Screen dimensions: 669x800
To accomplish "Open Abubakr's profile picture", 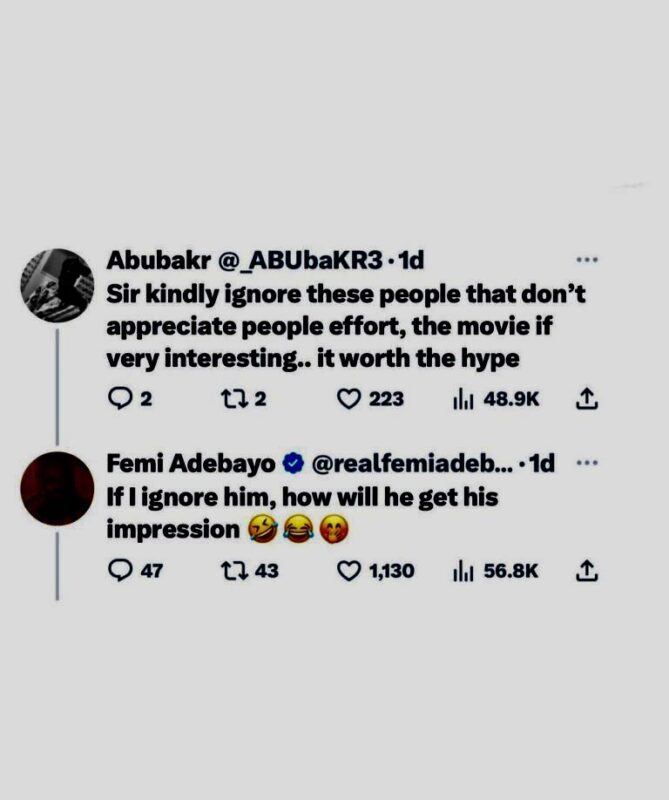I will (x=57, y=285).
